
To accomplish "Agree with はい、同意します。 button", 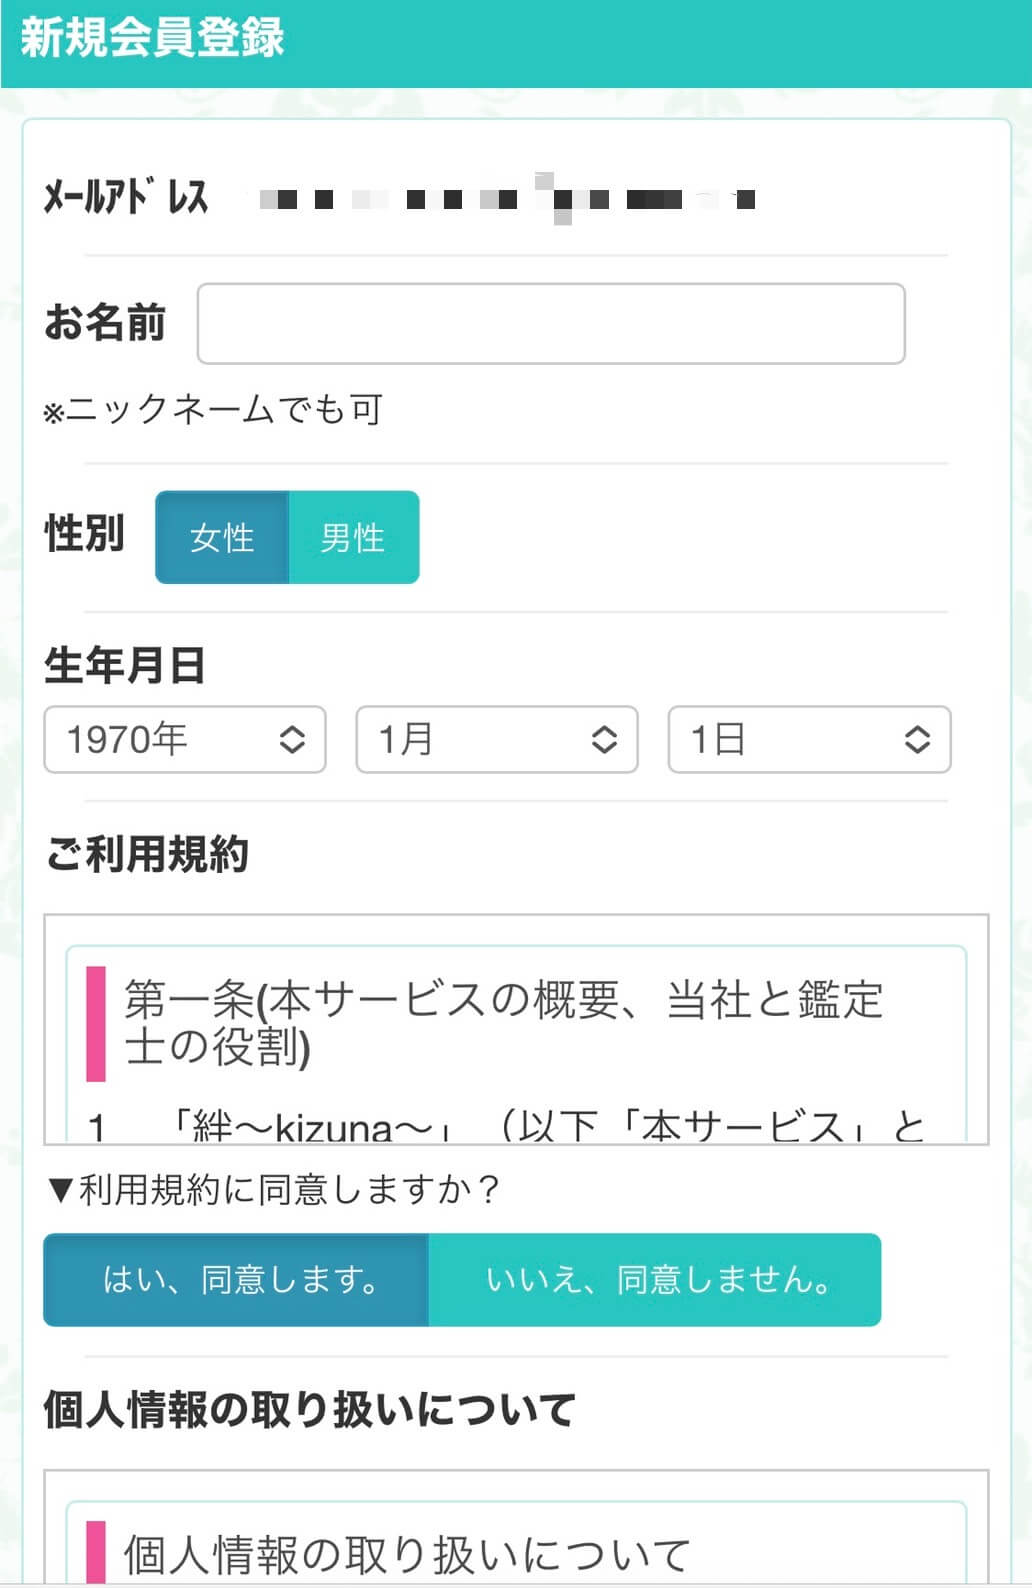I will [x=237, y=1280].
